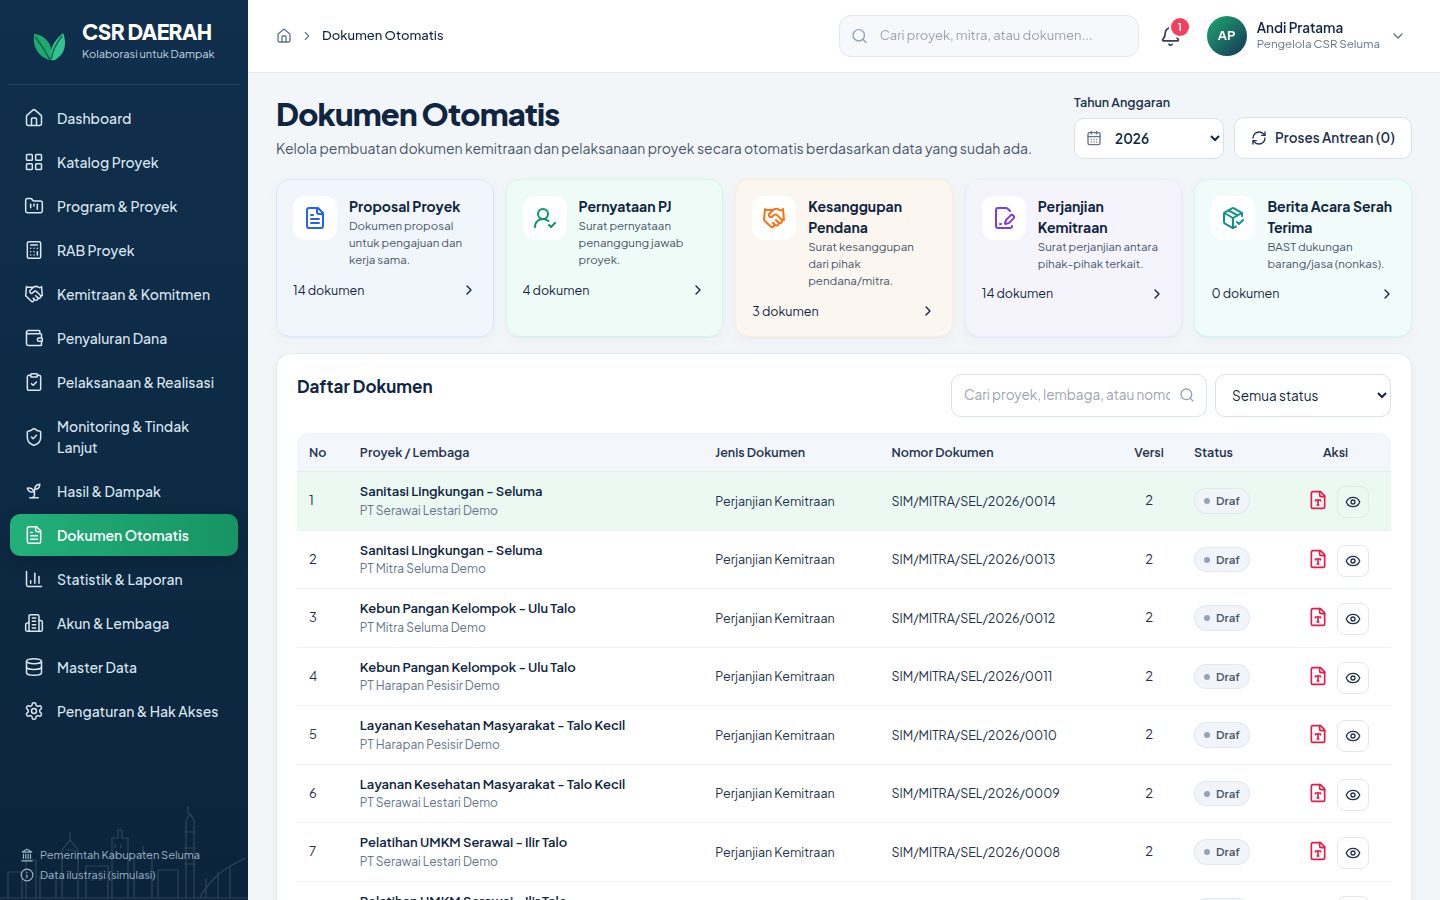Image resolution: width=1440 pixels, height=900 pixels.
Task: Open Berita Acara's 0 dokumen link
Action: pyautogui.click(x=1301, y=294)
